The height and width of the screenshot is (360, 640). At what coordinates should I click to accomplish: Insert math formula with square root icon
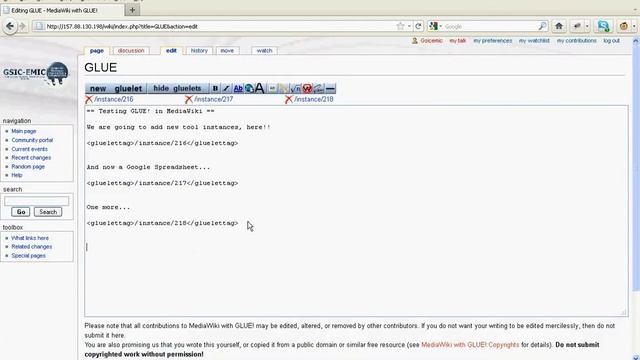click(x=296, y=88)
